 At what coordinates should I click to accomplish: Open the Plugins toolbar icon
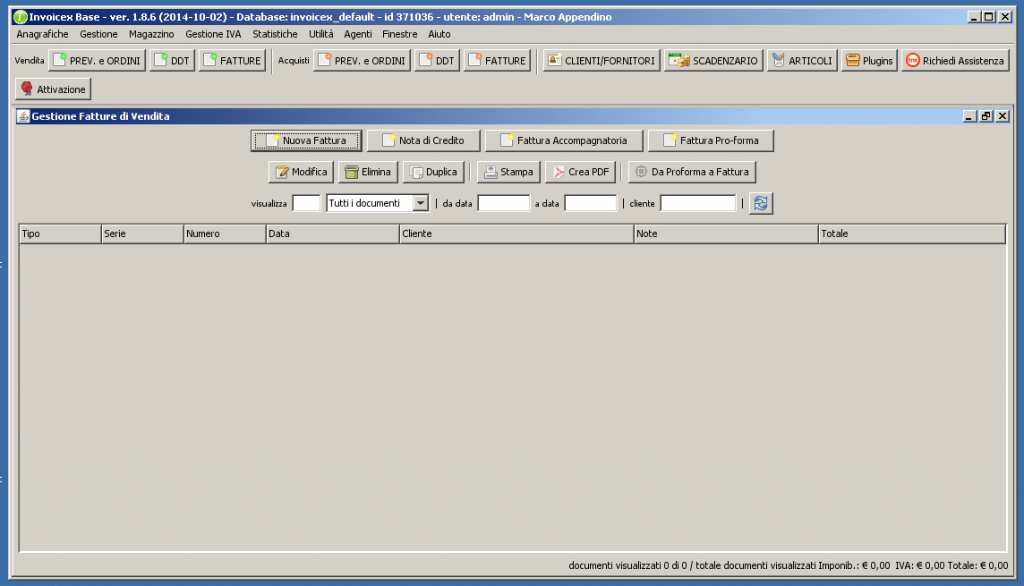(x=868, y=59)
